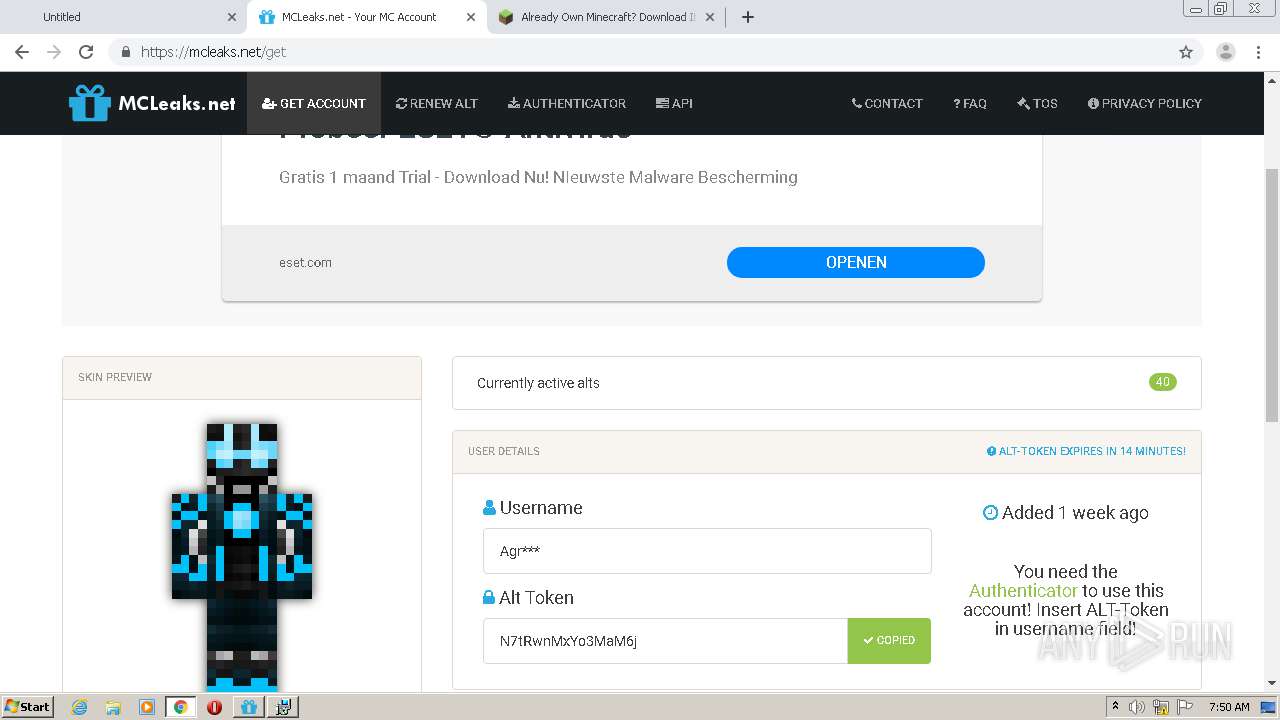Open the Privacy Policy page
The height and width of the screenshot is (720, 1280).
[1145, 103]
